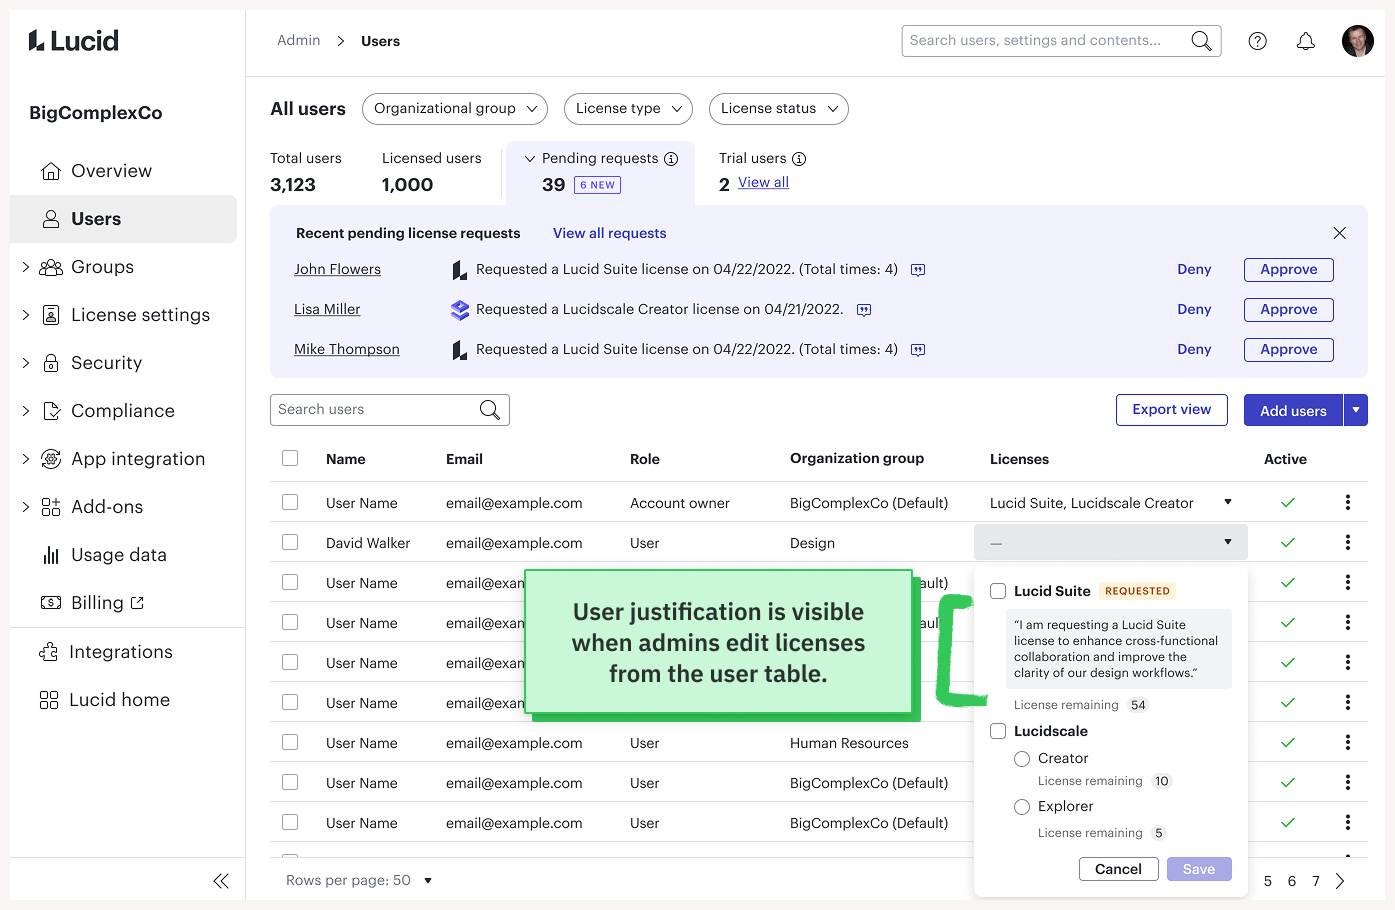Image resolution: width=1395 pixels, height=910 pixels.
Task: Expand the Add-ons section
Action: [x=26, y=507]
